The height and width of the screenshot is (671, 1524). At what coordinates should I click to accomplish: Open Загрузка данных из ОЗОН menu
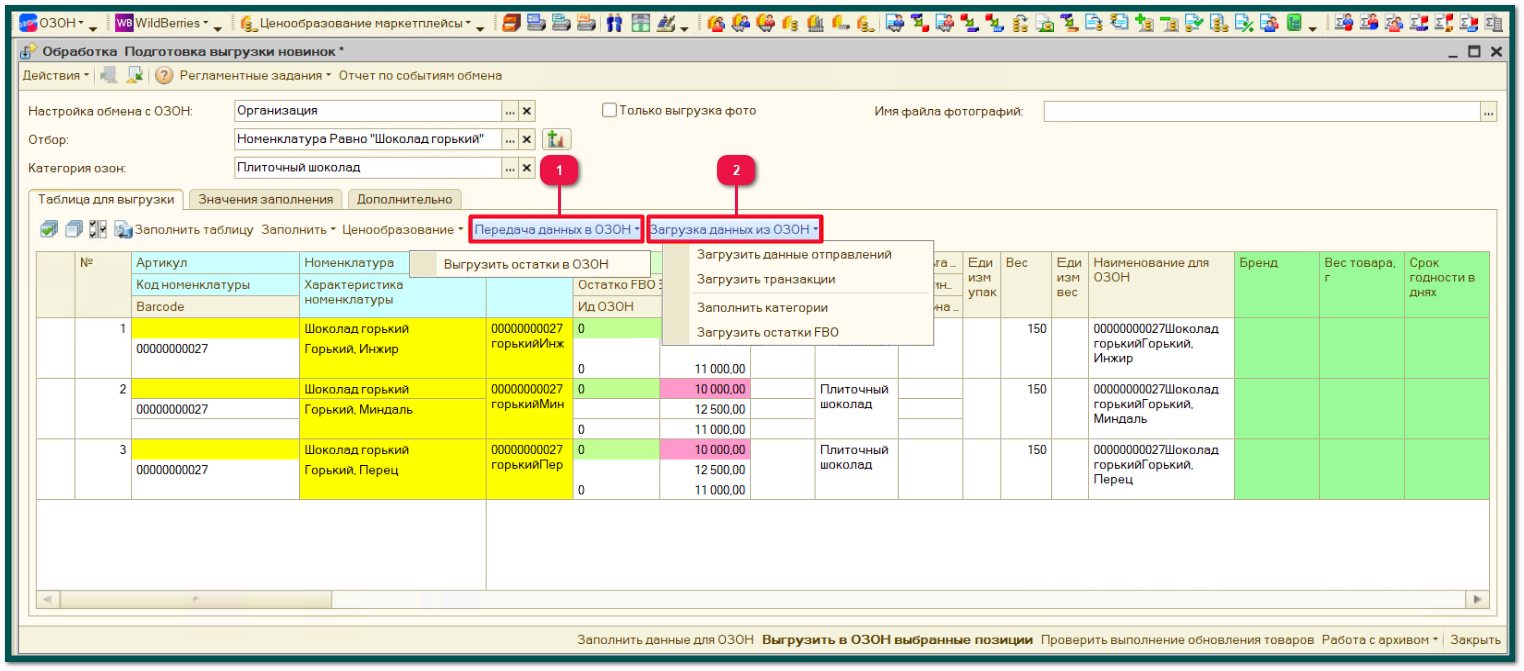click(734, 230)
